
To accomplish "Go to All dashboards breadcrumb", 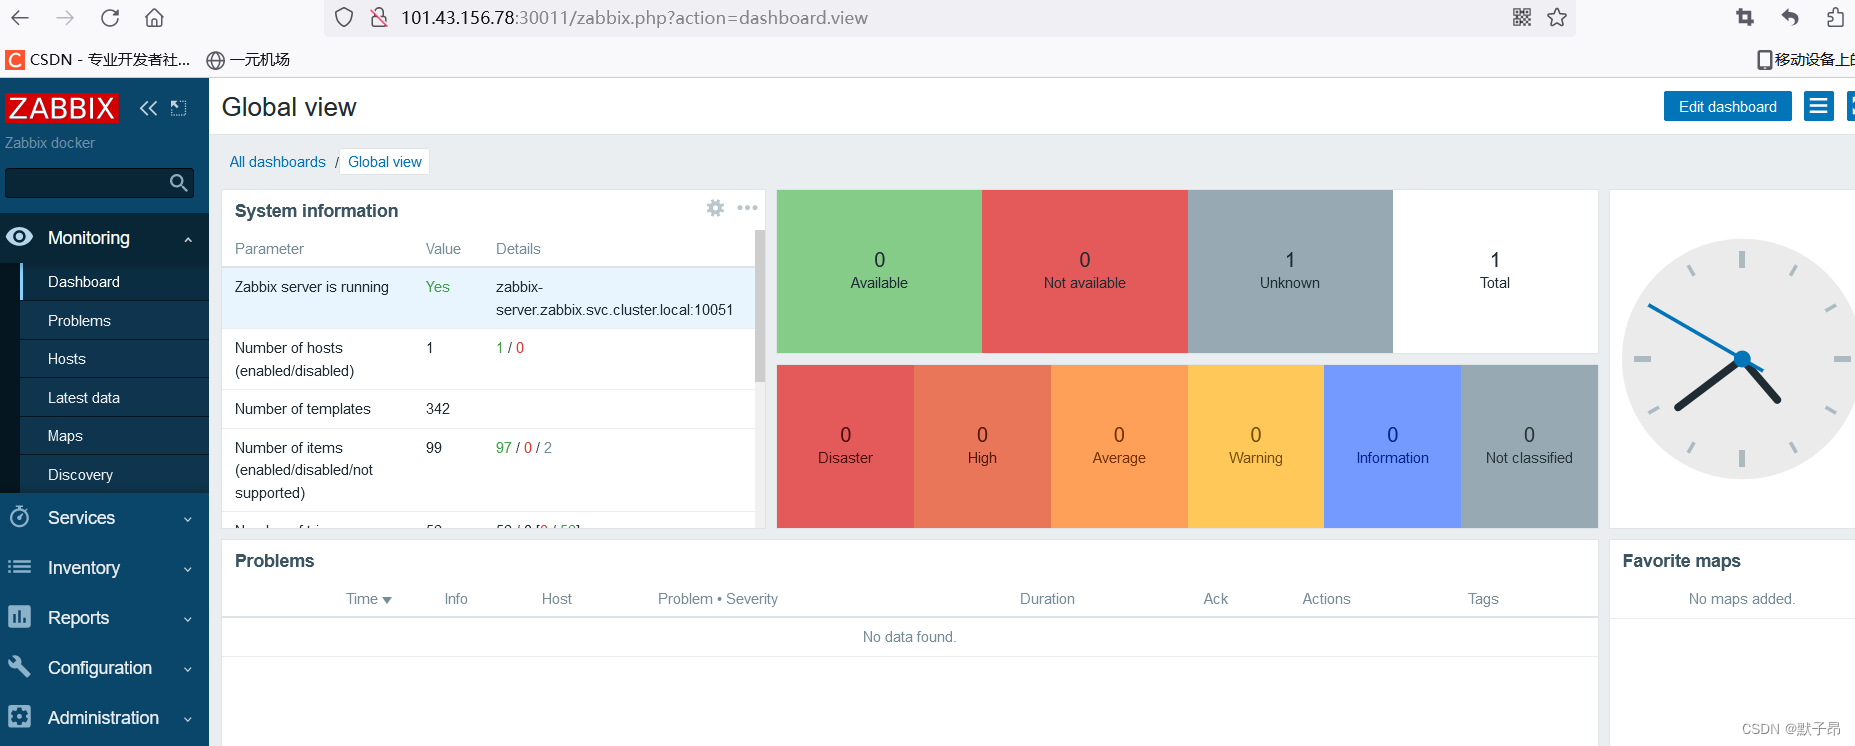I will [x=278, y=162].
